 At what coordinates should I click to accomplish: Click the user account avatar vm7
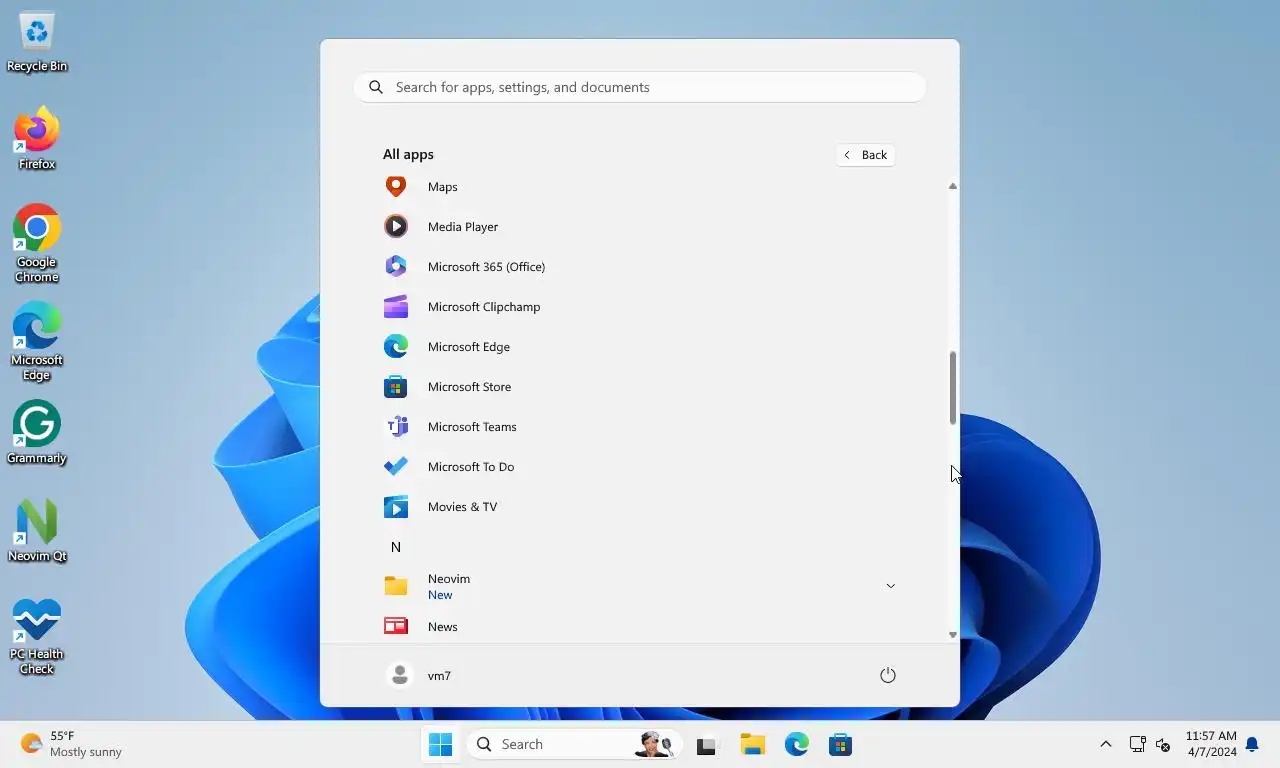click(x=399, y=675)
